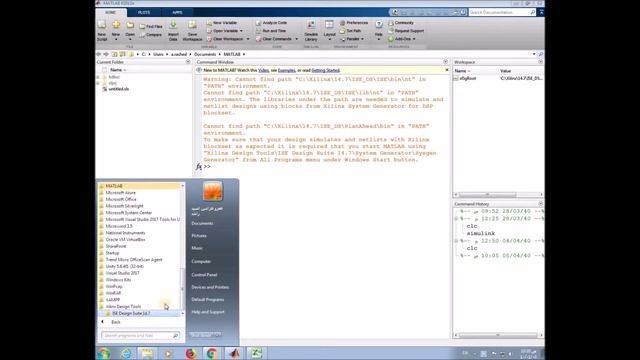This screenshot has height=360, width=640.
Task: Launch Google Chrome from the taskbar
Action: (212, 353)
